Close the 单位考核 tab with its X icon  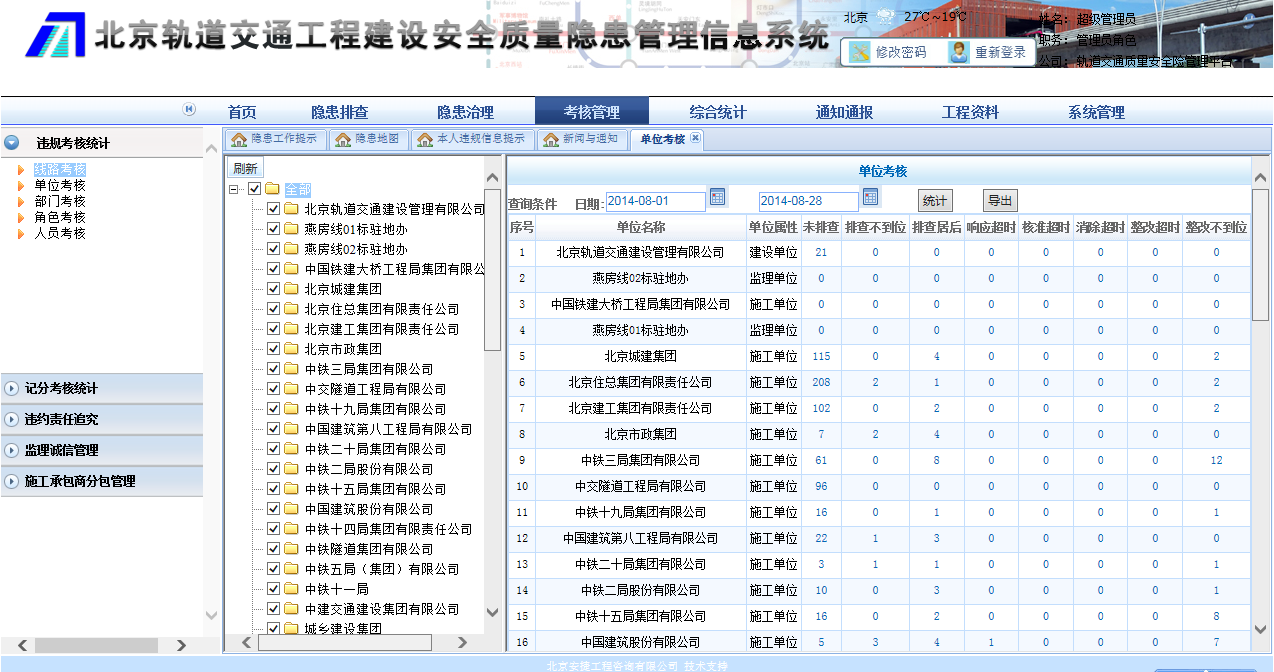(x=696, y=139)
